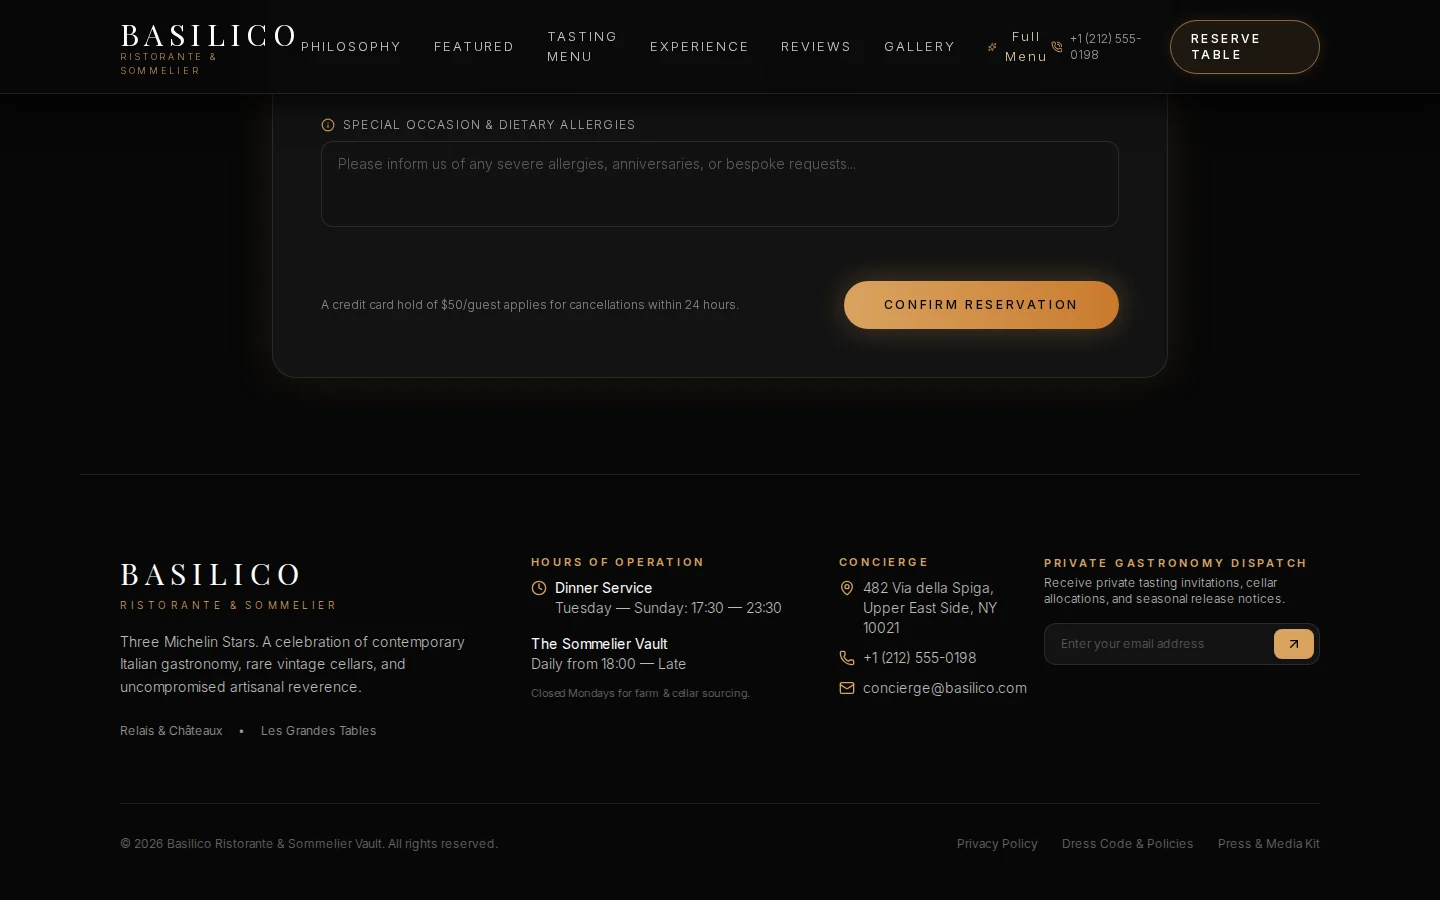
Task: Click the Les Grandes Tables text
Action: tap(319, 731)
